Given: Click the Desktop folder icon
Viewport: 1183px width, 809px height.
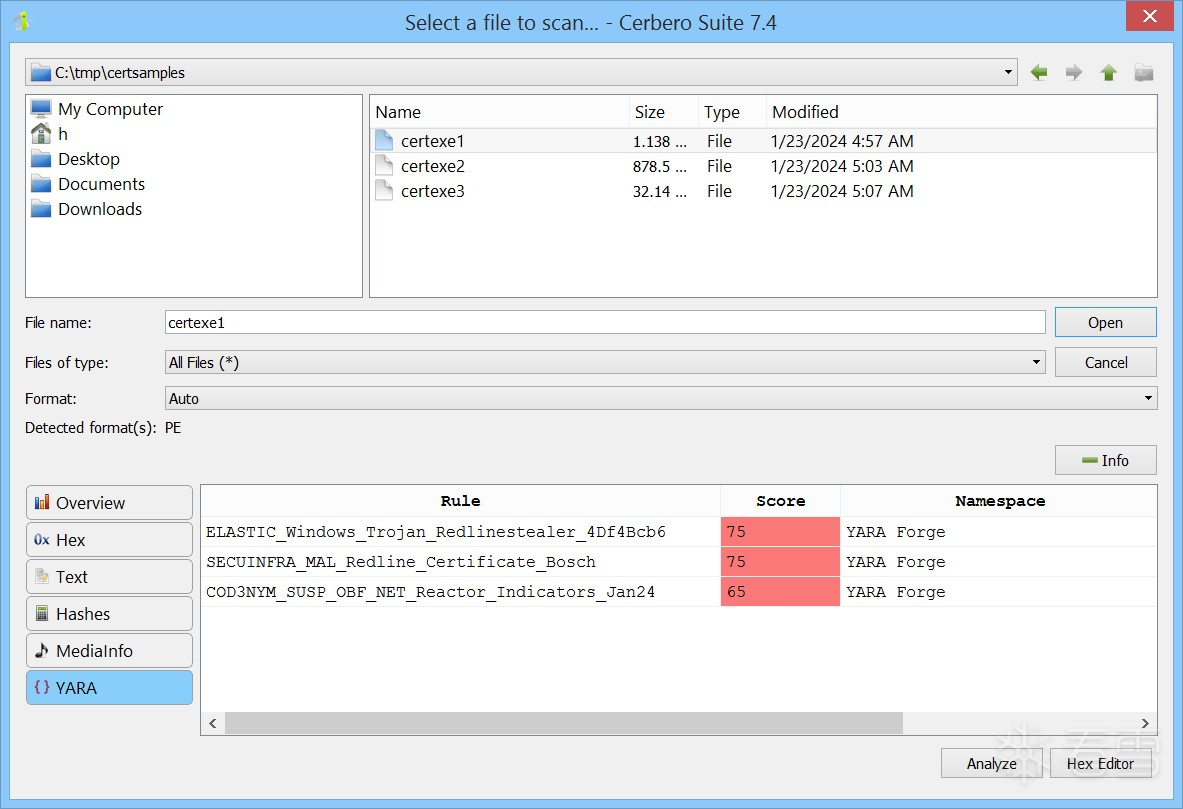Looking at the screenshot, I should pos(41,159).
